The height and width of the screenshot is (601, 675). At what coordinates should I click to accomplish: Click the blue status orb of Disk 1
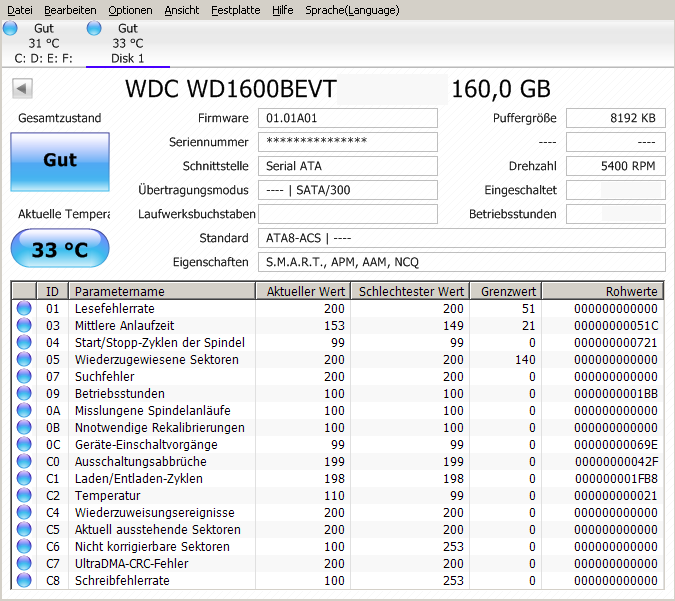94,28
